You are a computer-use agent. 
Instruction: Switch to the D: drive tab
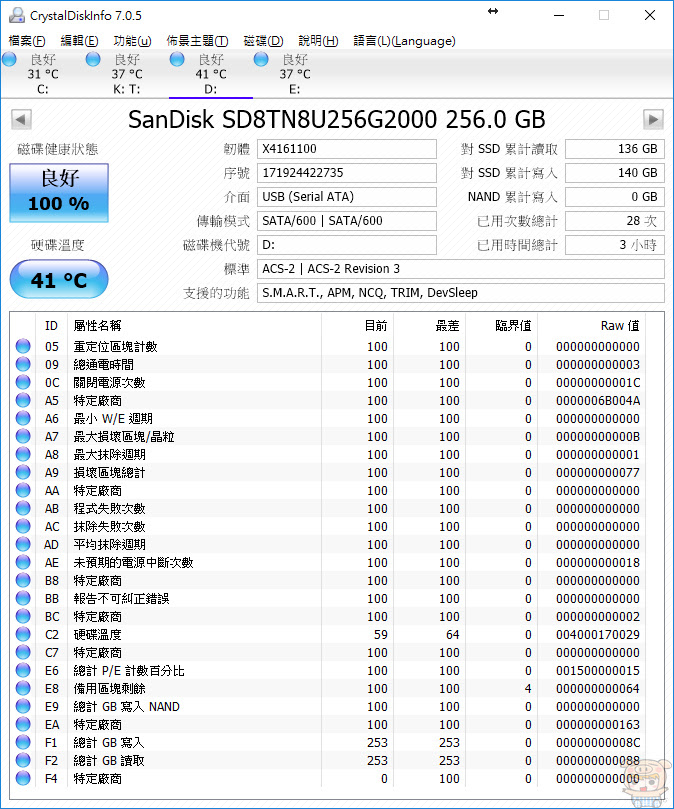[211, 74]
